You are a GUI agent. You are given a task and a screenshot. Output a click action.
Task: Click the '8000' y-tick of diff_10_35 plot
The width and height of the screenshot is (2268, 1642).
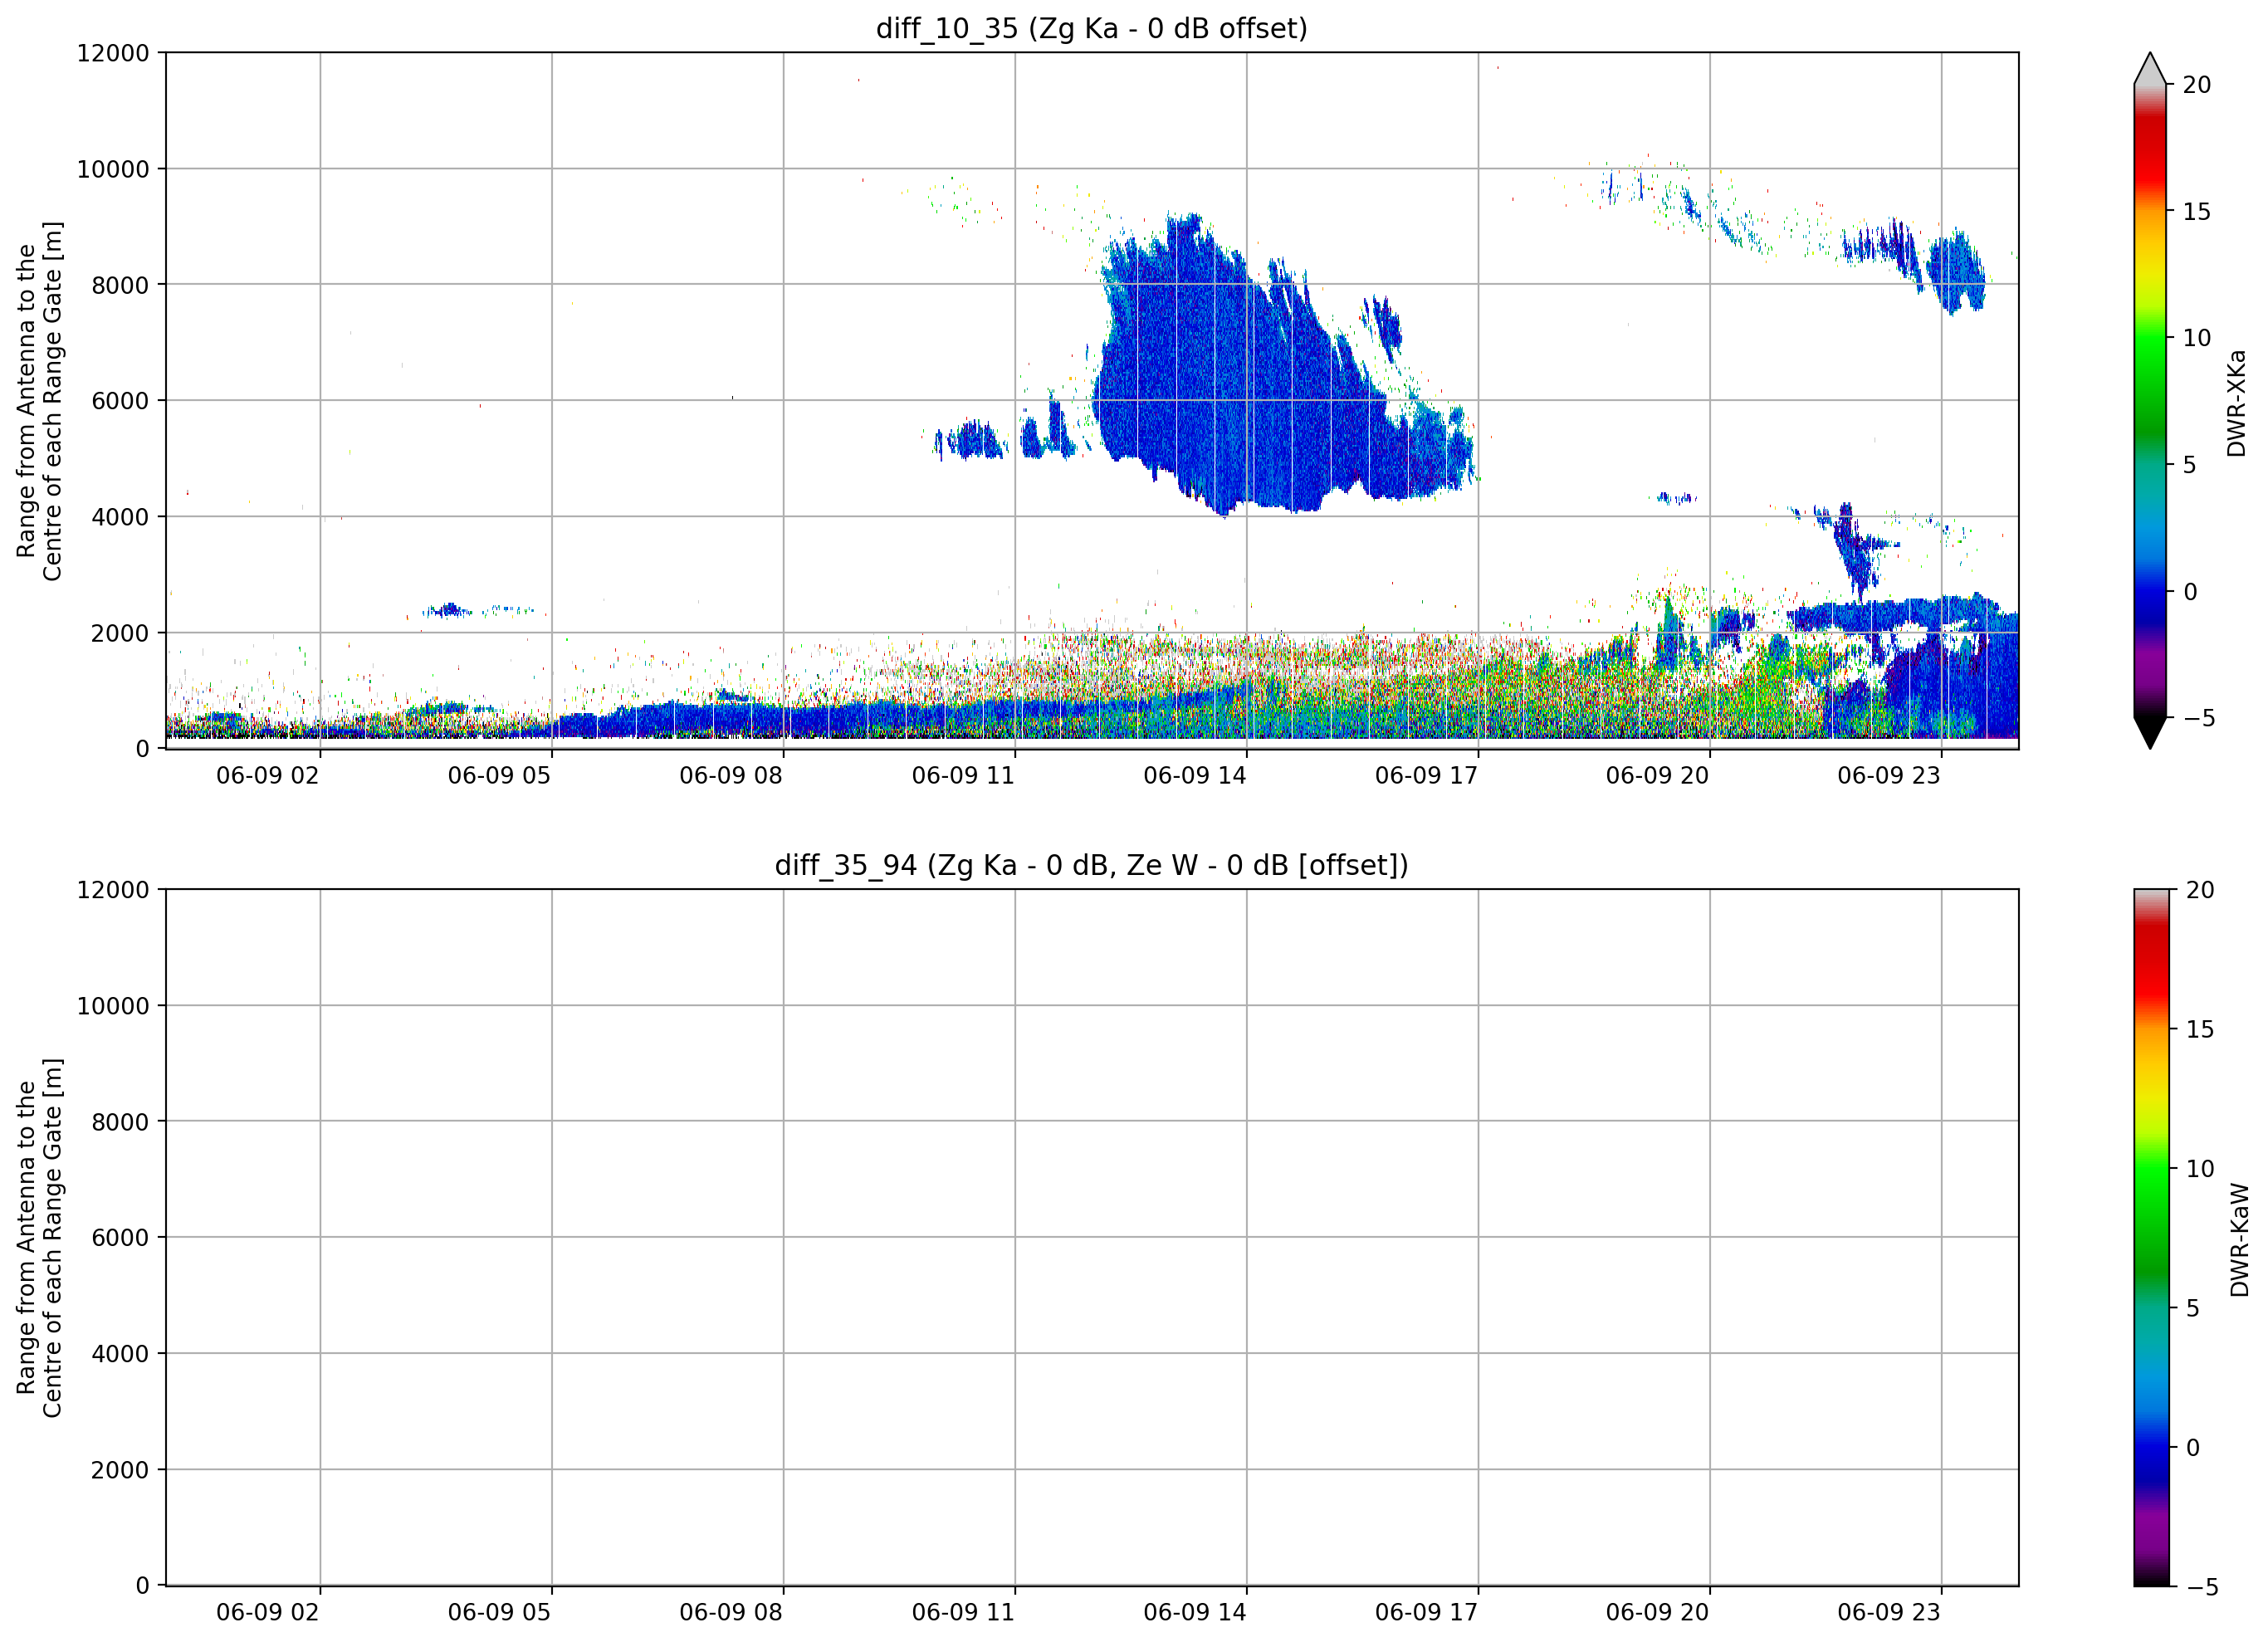[x=120, y=285]
